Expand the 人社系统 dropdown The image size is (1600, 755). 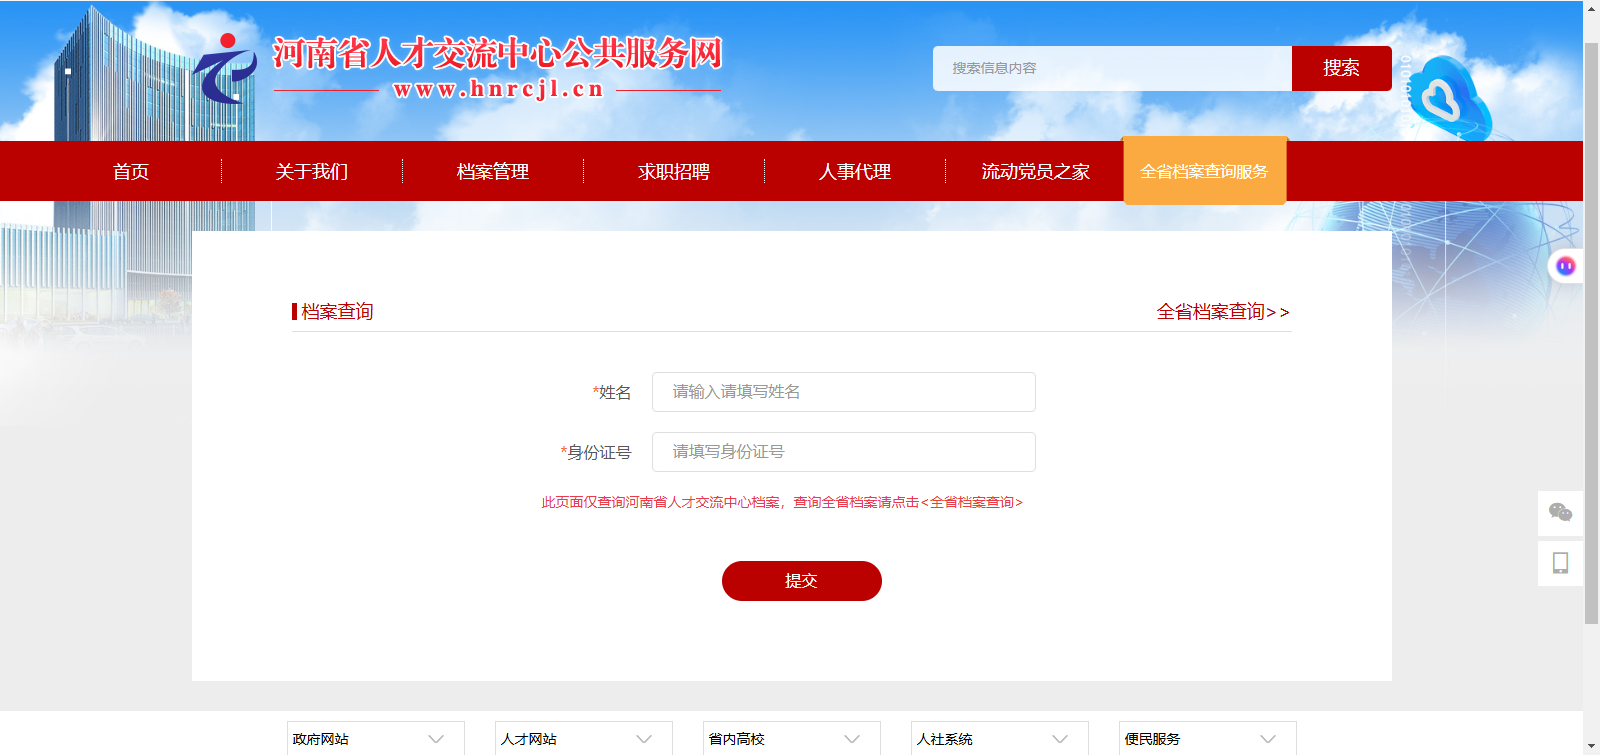(1000, 739)
